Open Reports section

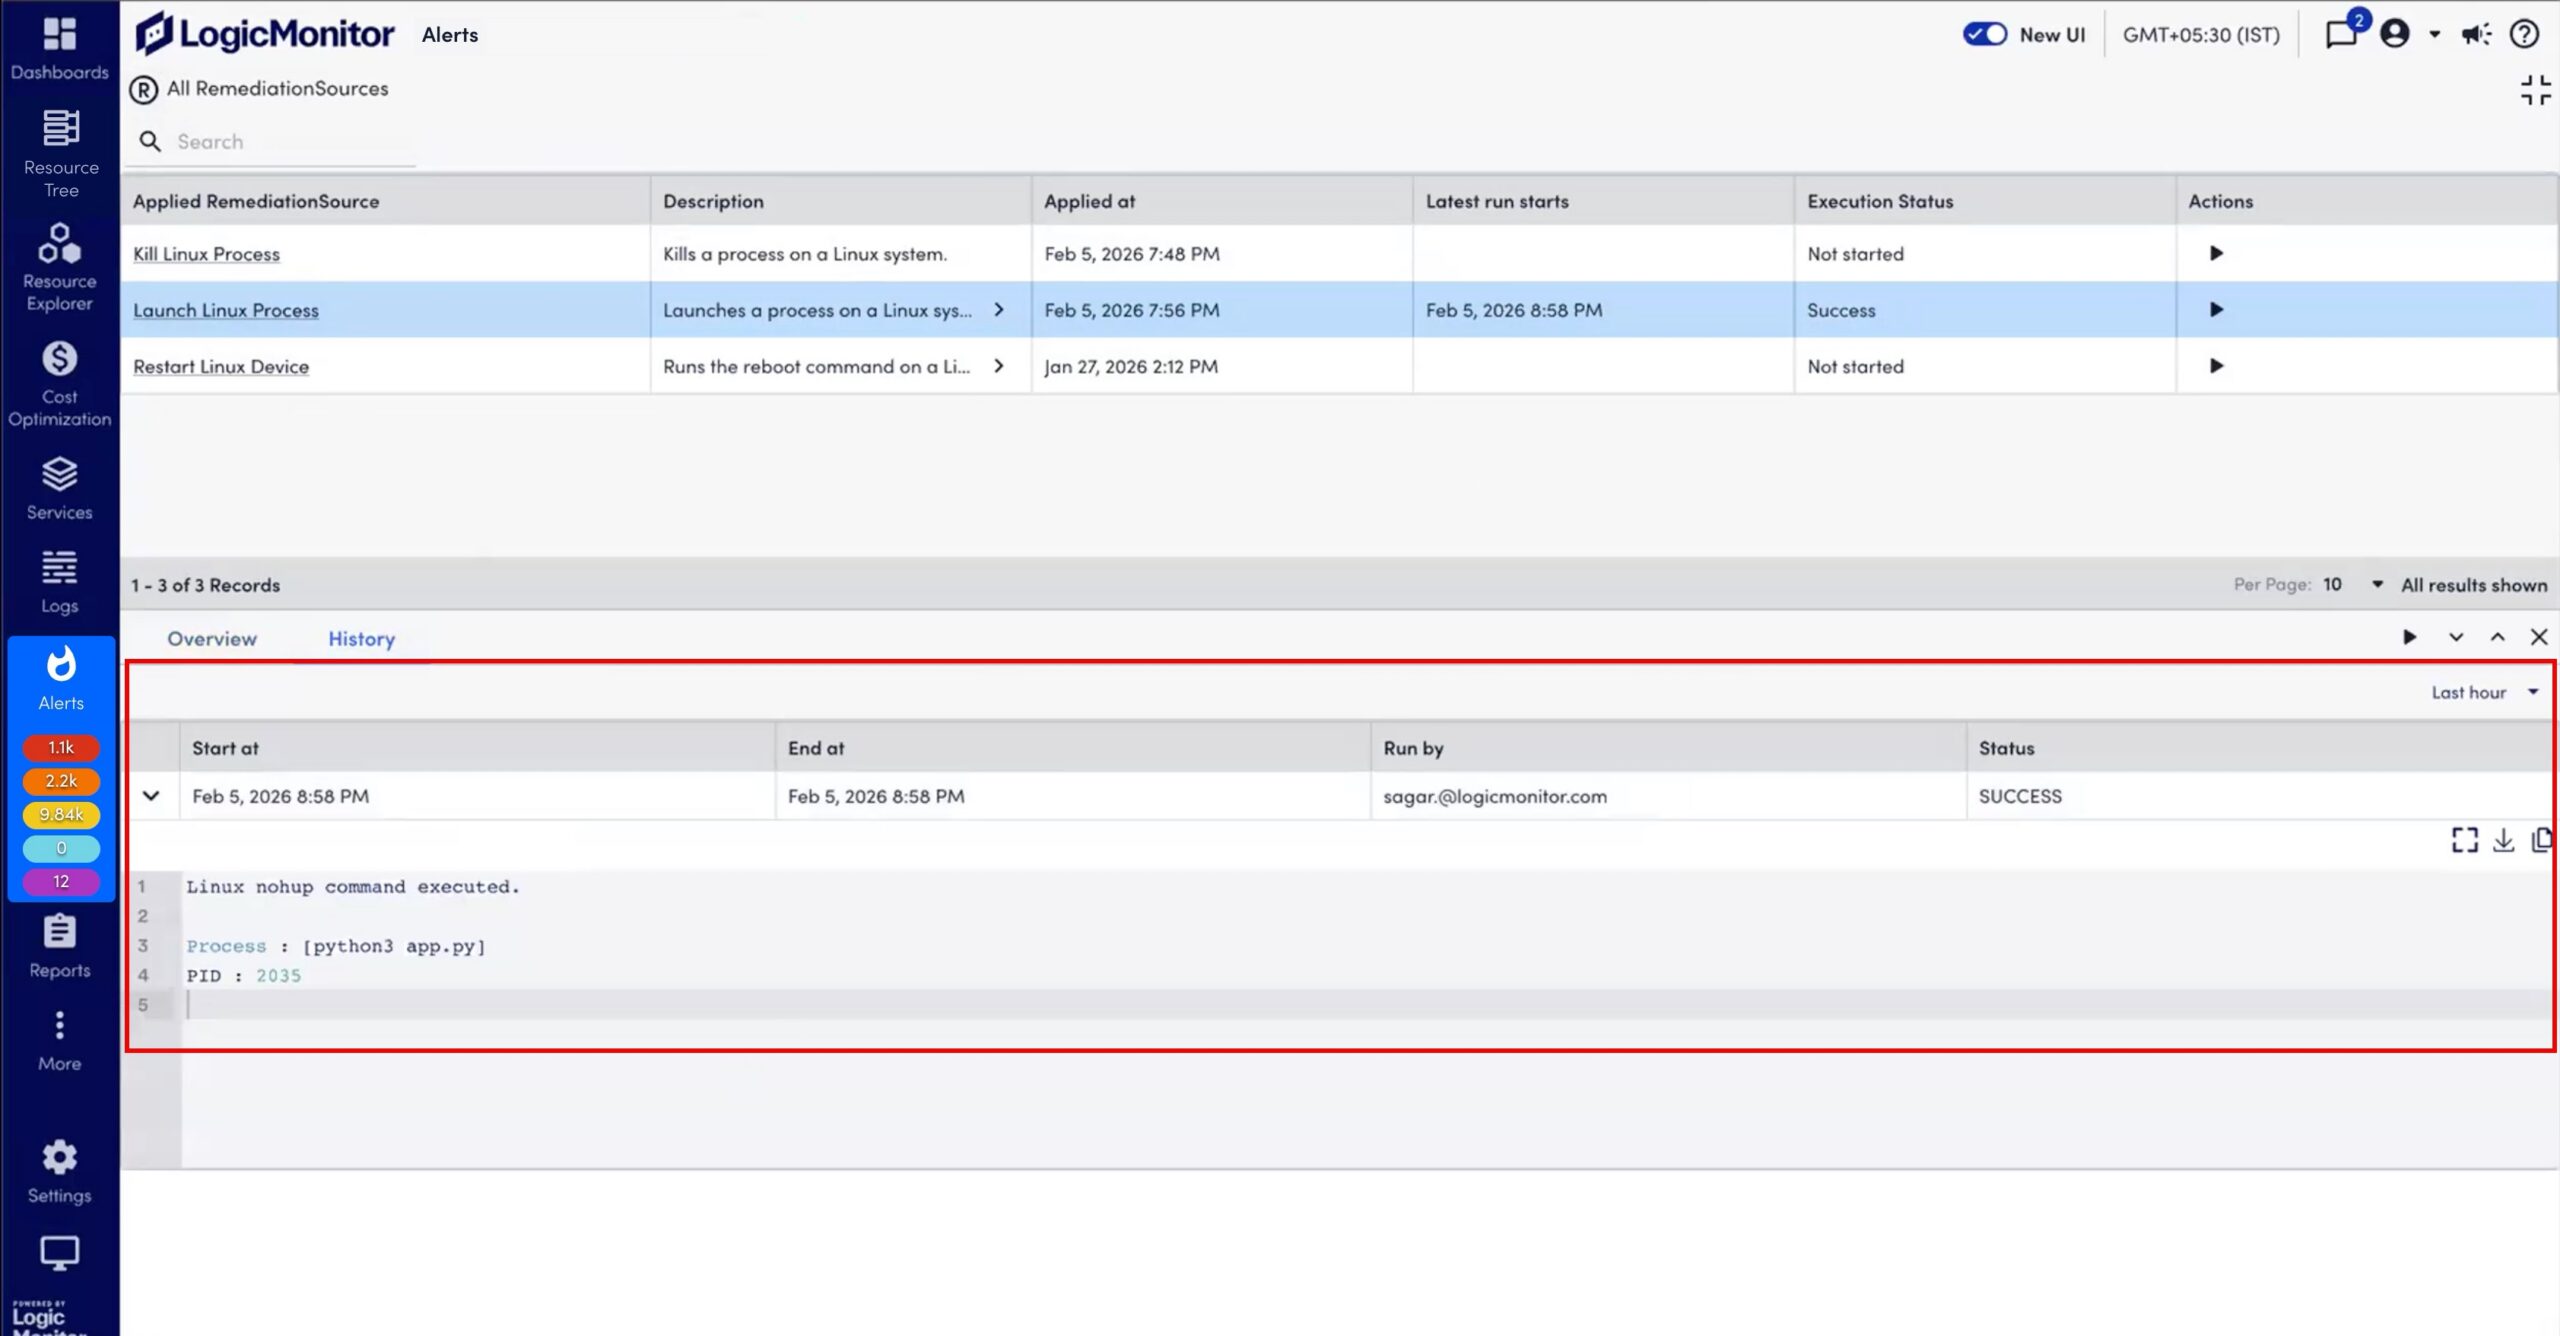pyautogui.click(x=60, y=946)
